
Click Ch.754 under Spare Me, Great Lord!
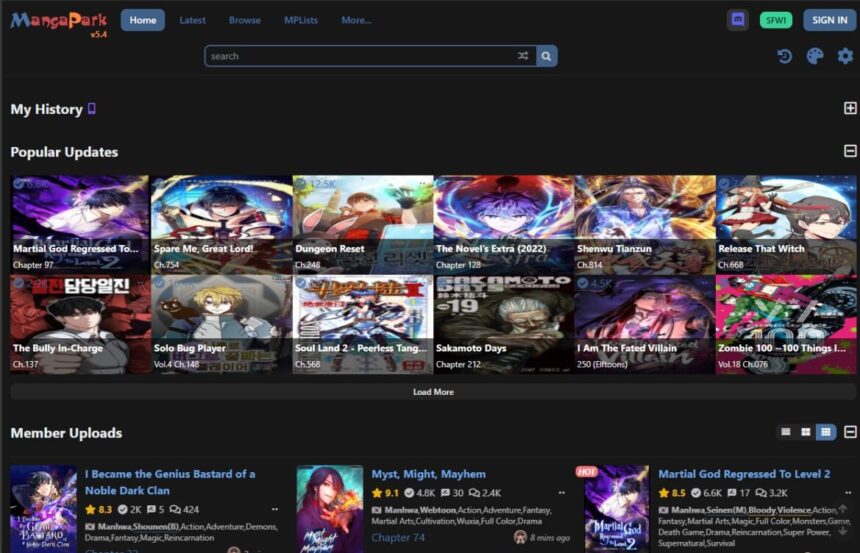point(166,265)
